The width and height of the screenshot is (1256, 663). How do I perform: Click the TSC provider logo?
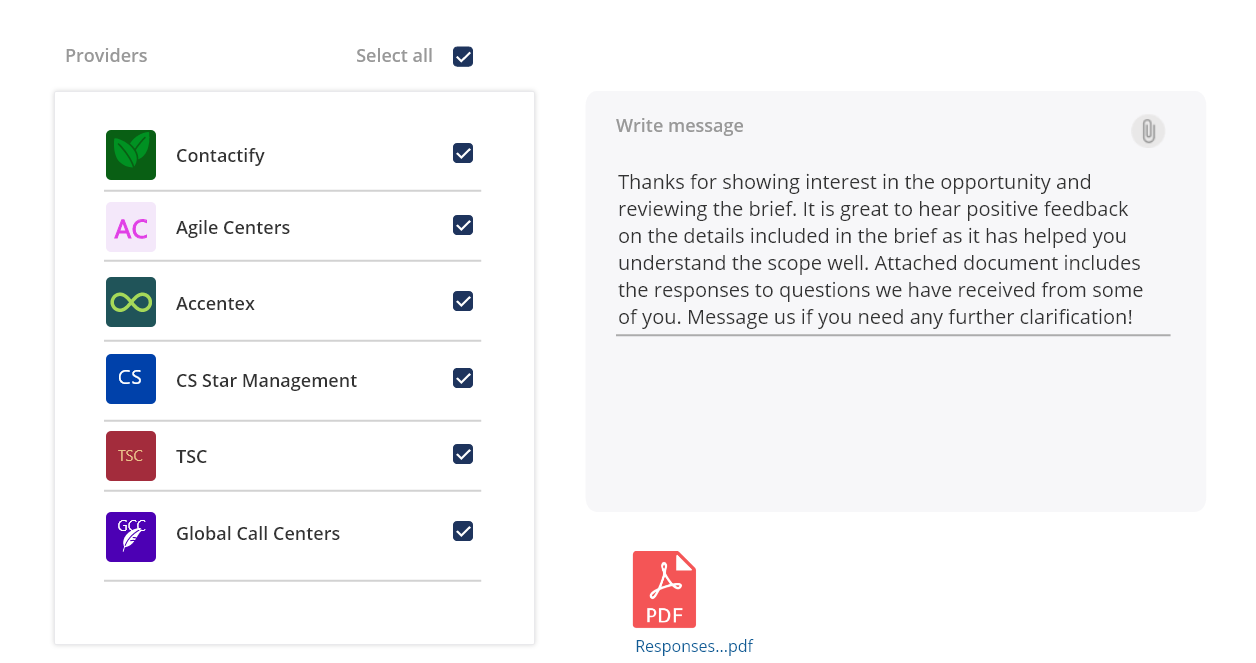click(x=130, y=455)
